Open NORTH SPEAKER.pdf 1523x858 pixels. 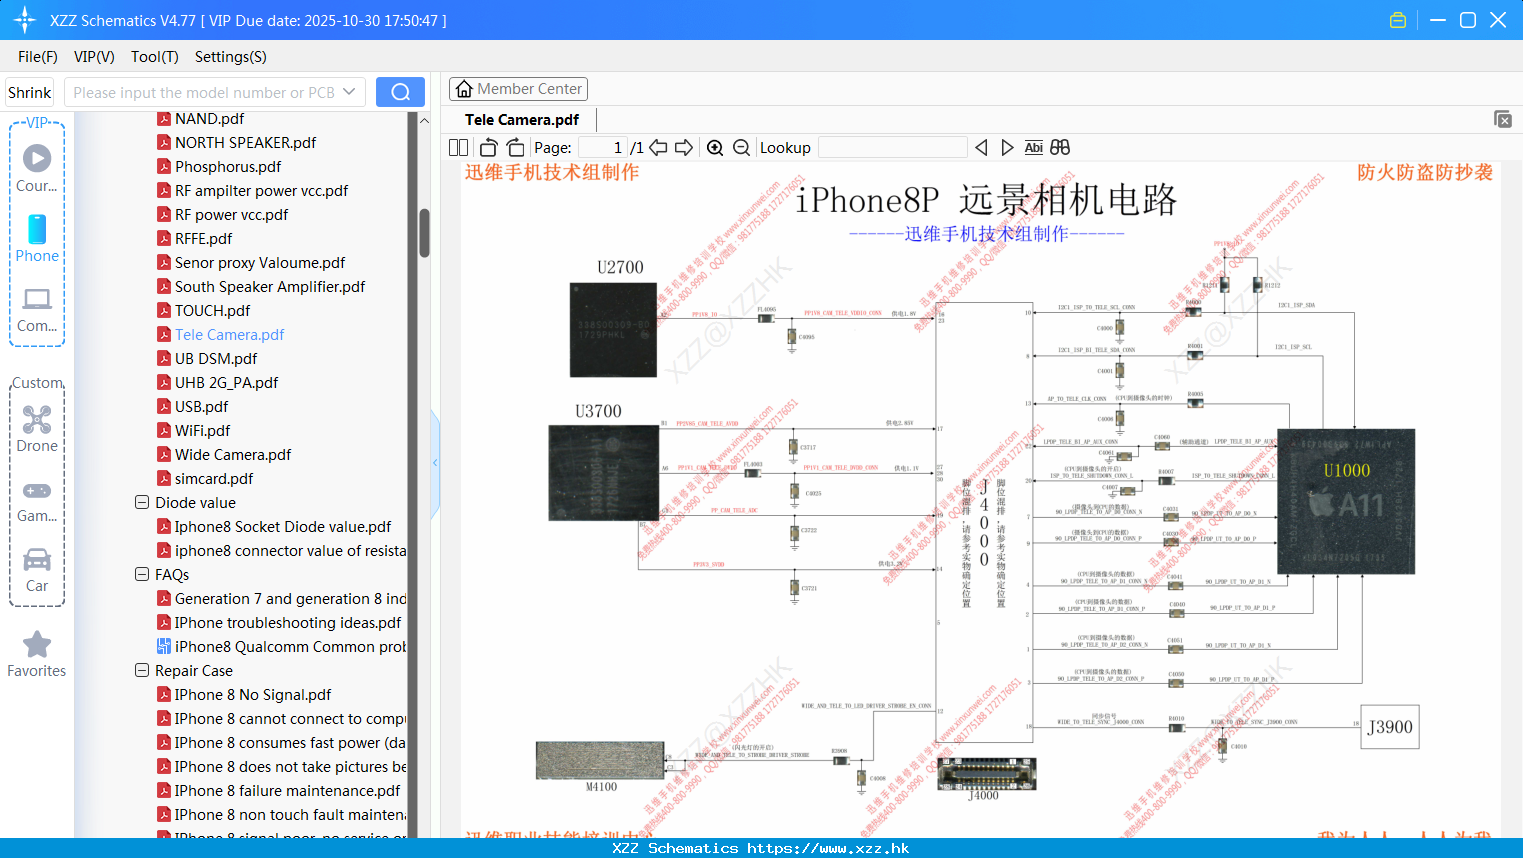pos(245,143)
